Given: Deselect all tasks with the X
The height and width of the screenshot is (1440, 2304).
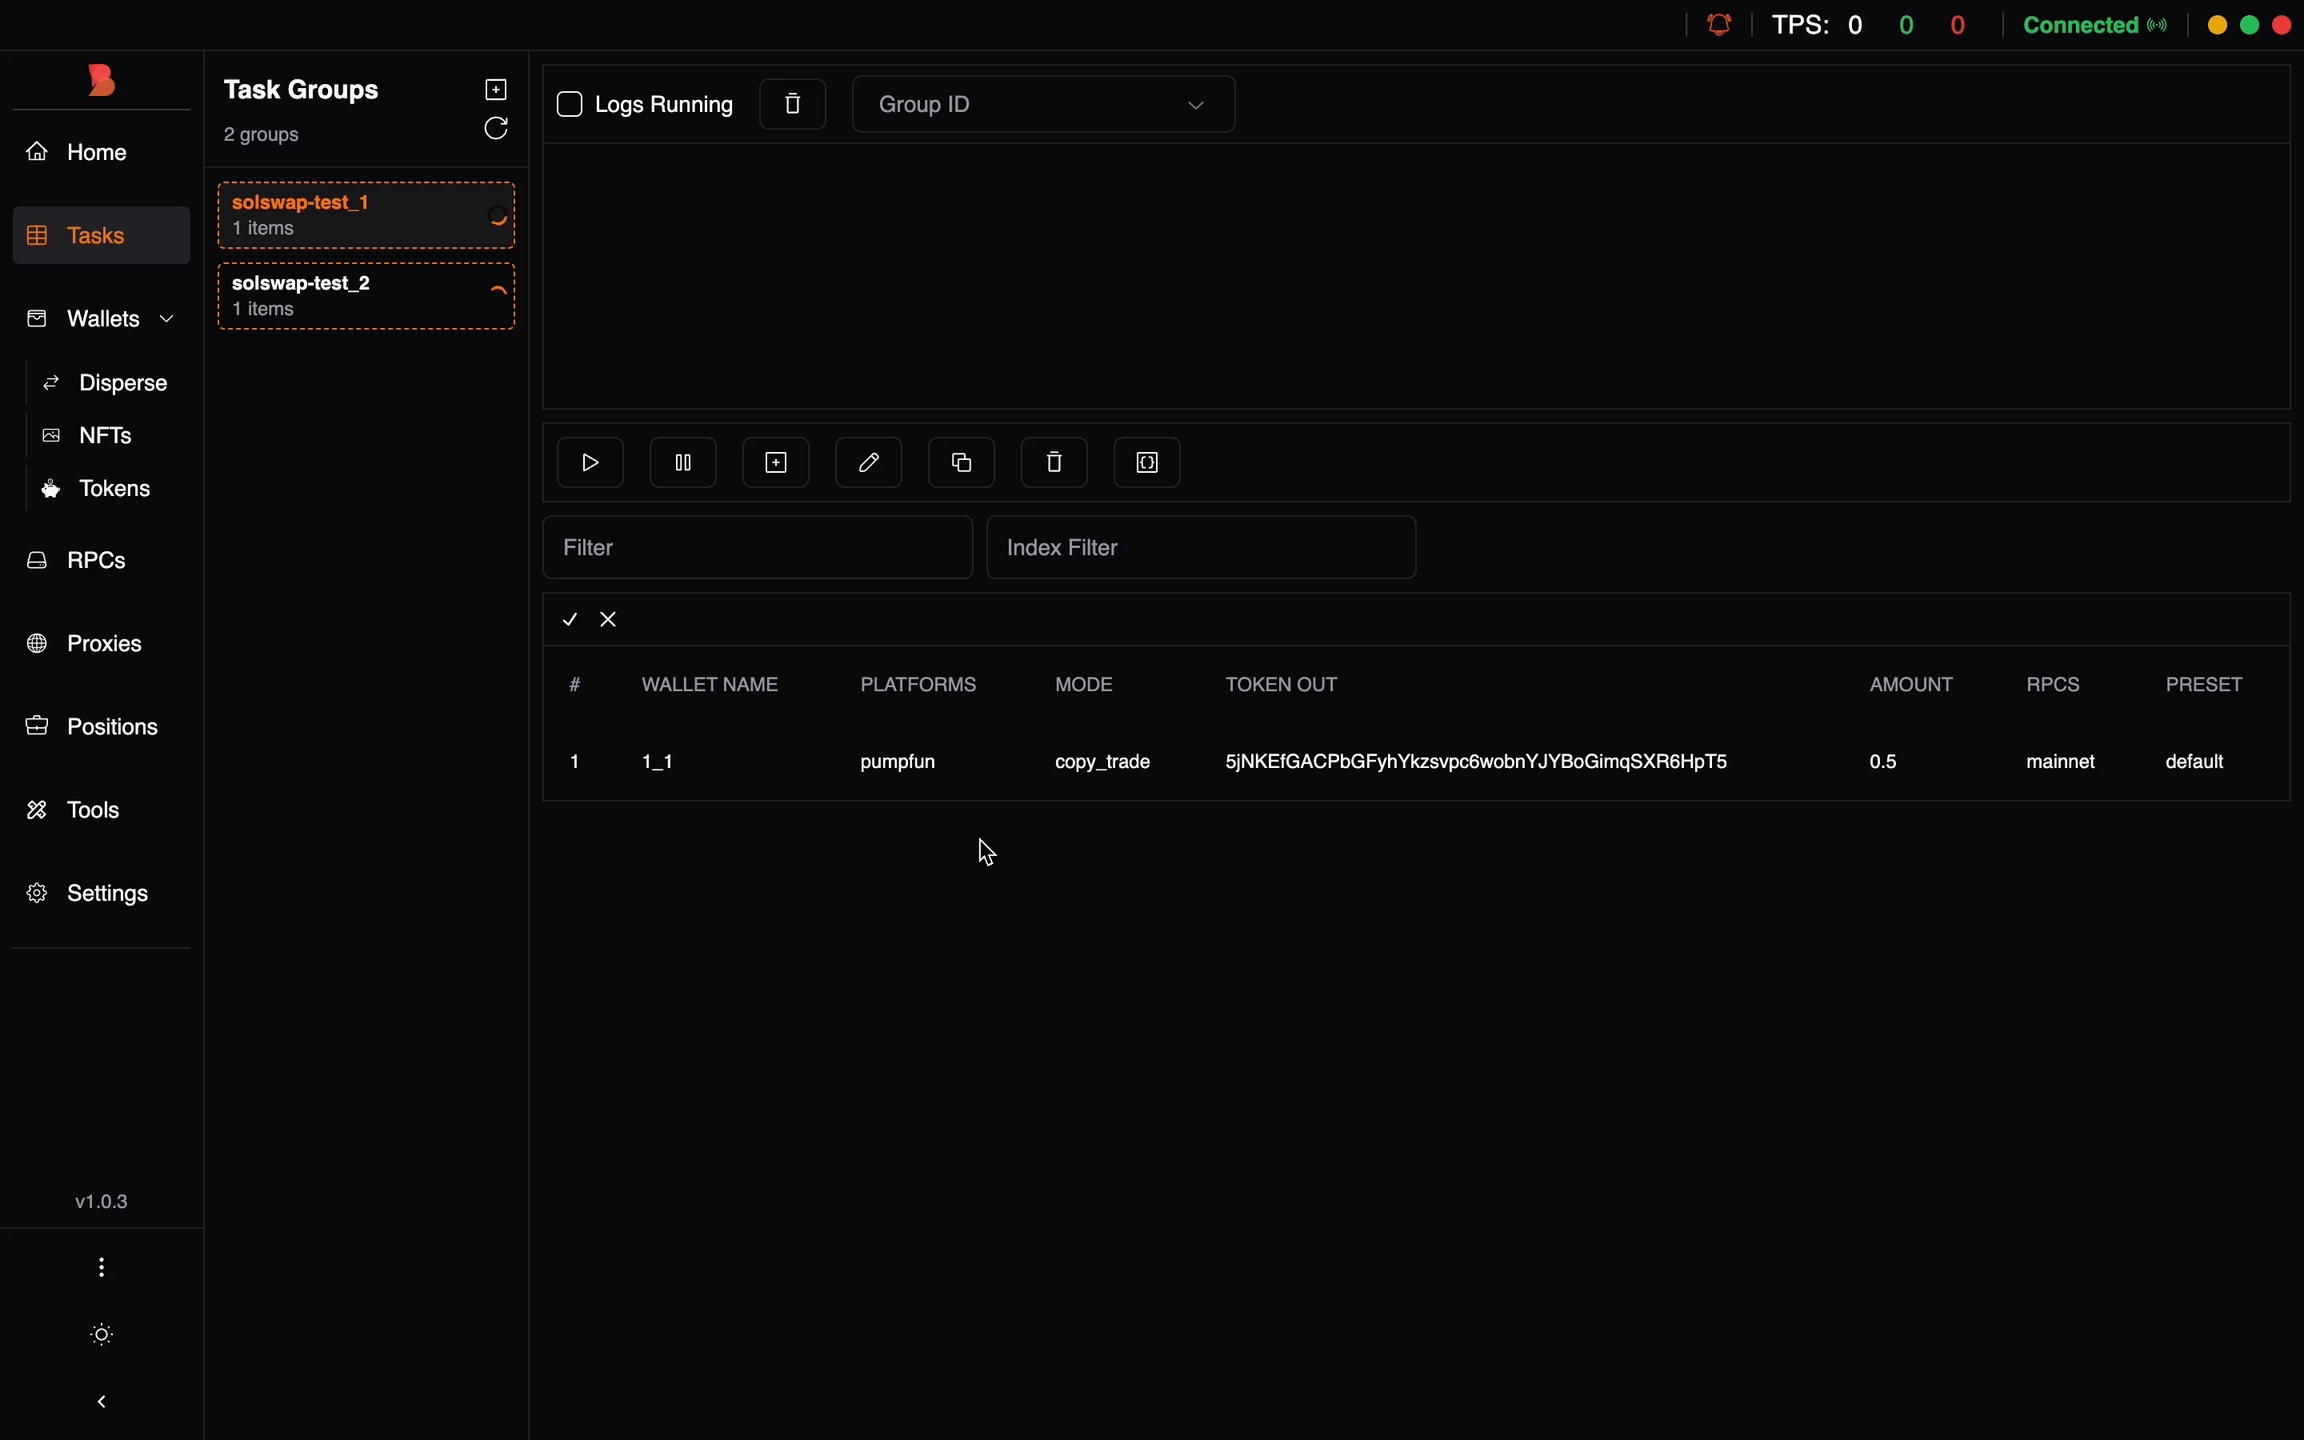Looking at the screenshot, I should [608, 620].
